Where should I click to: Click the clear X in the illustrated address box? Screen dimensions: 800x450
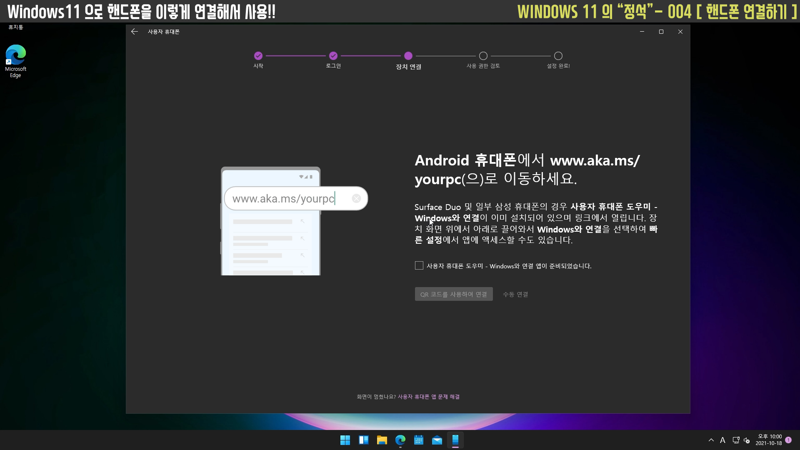[356, 198]
